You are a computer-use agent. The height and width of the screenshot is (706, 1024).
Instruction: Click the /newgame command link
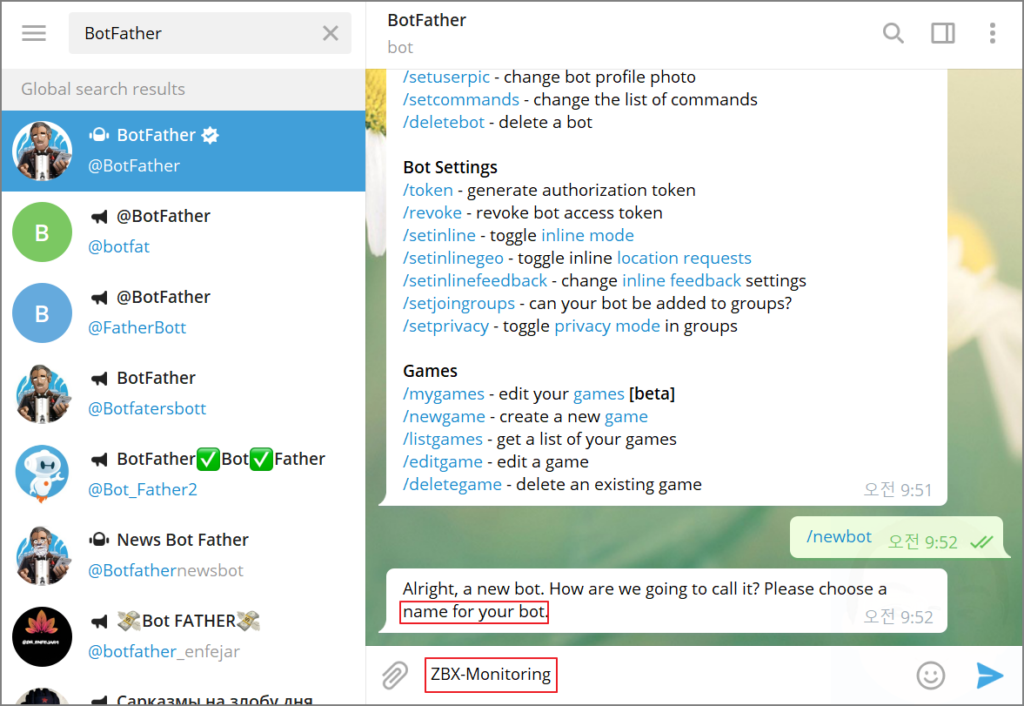click(444, 416)
